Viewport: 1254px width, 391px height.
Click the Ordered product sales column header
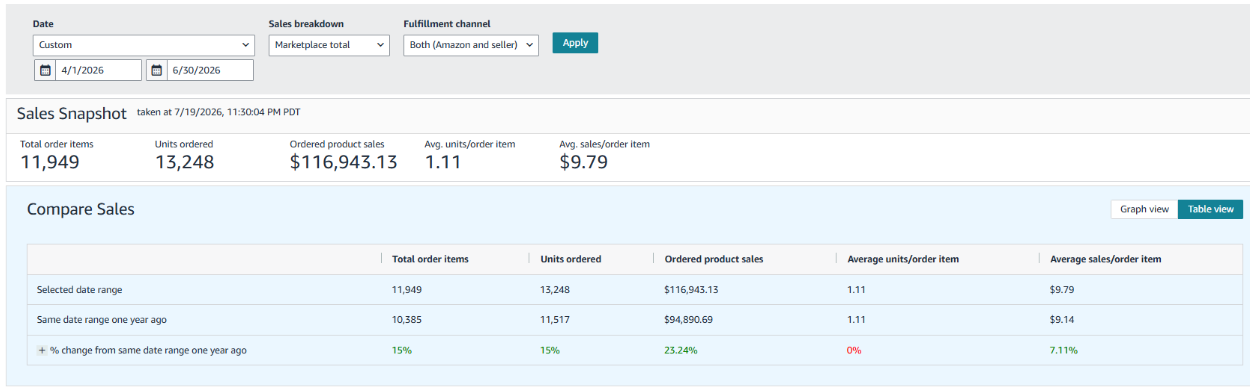tap(713, 259)
